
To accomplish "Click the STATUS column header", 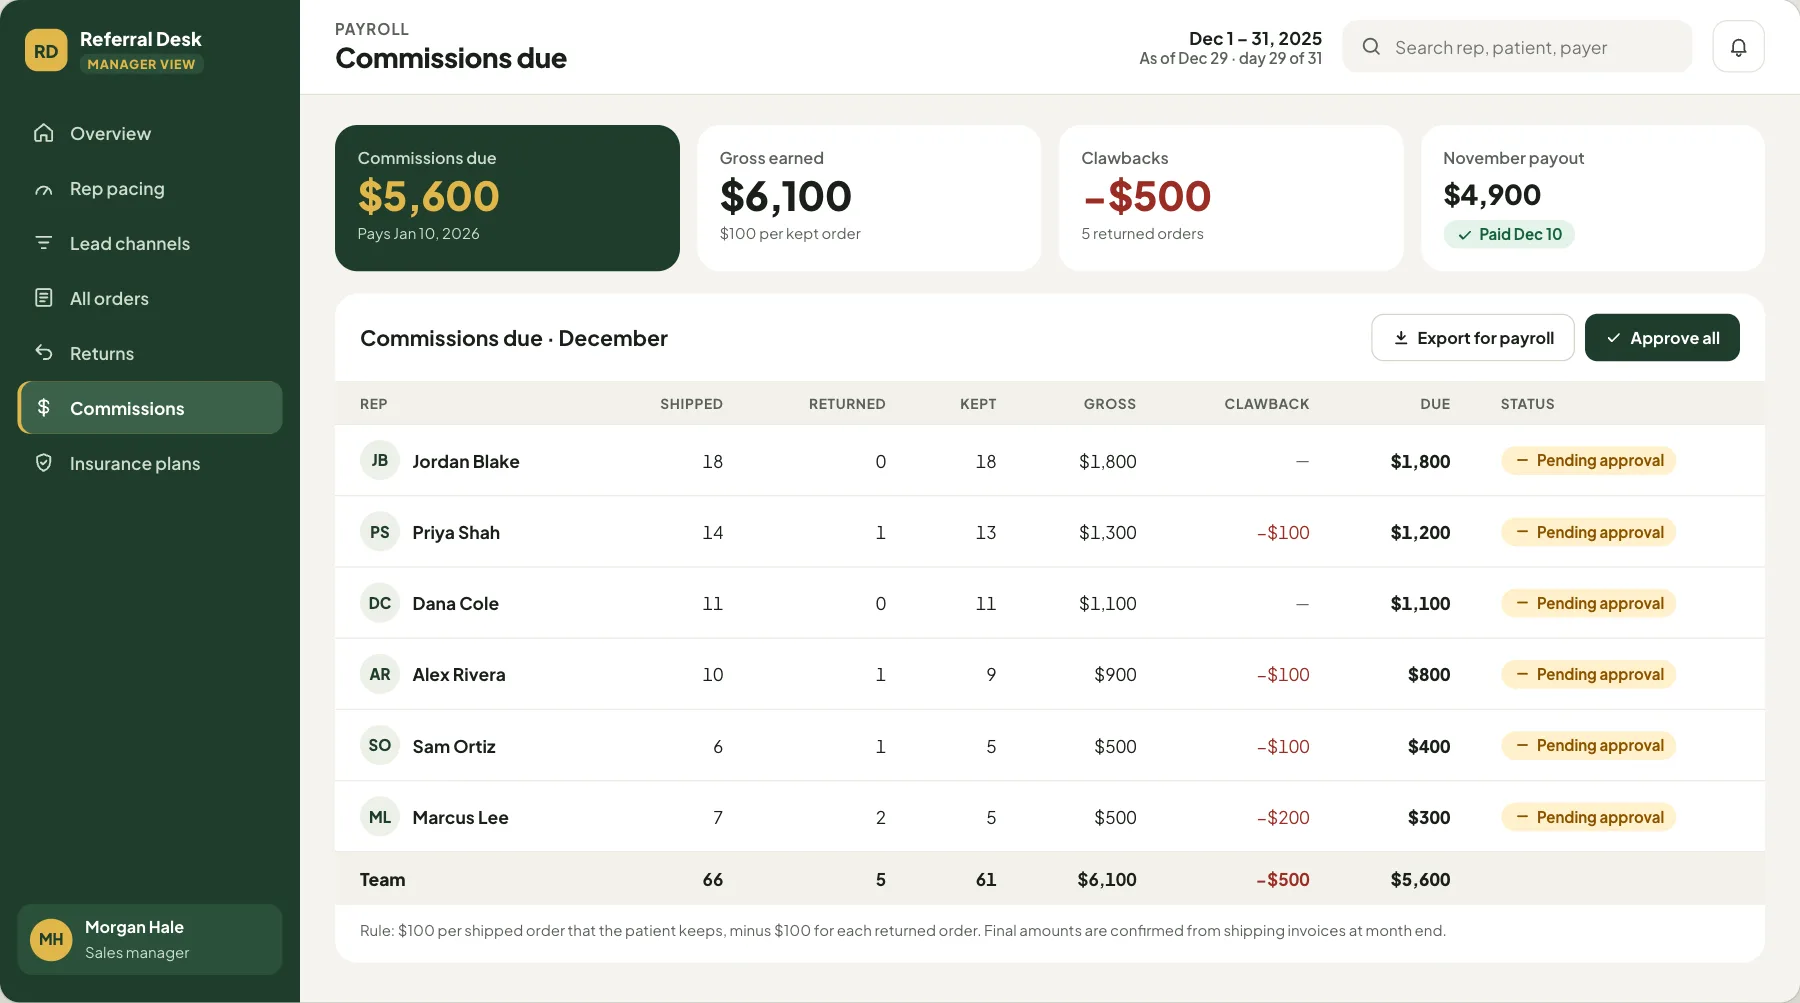I will pos(1528,404).
